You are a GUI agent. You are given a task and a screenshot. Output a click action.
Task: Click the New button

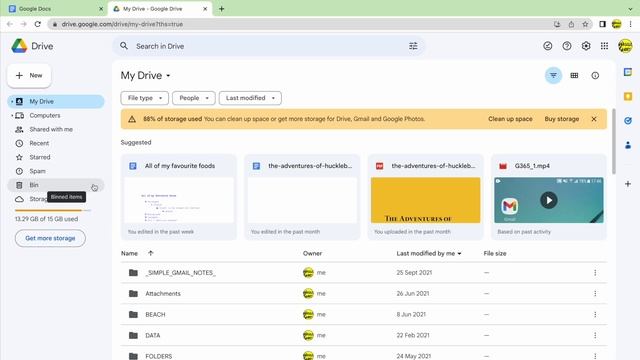(29, 76)
